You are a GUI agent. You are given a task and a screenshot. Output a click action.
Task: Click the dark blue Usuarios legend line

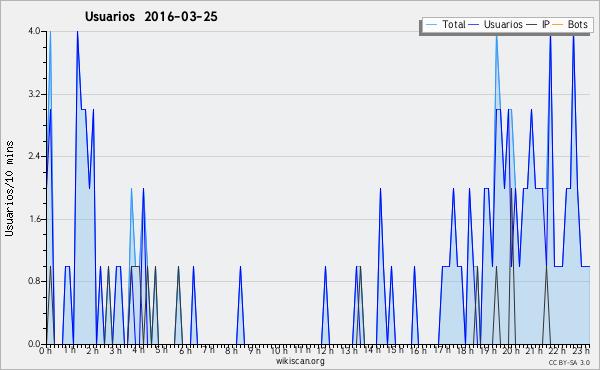[474, 25]
